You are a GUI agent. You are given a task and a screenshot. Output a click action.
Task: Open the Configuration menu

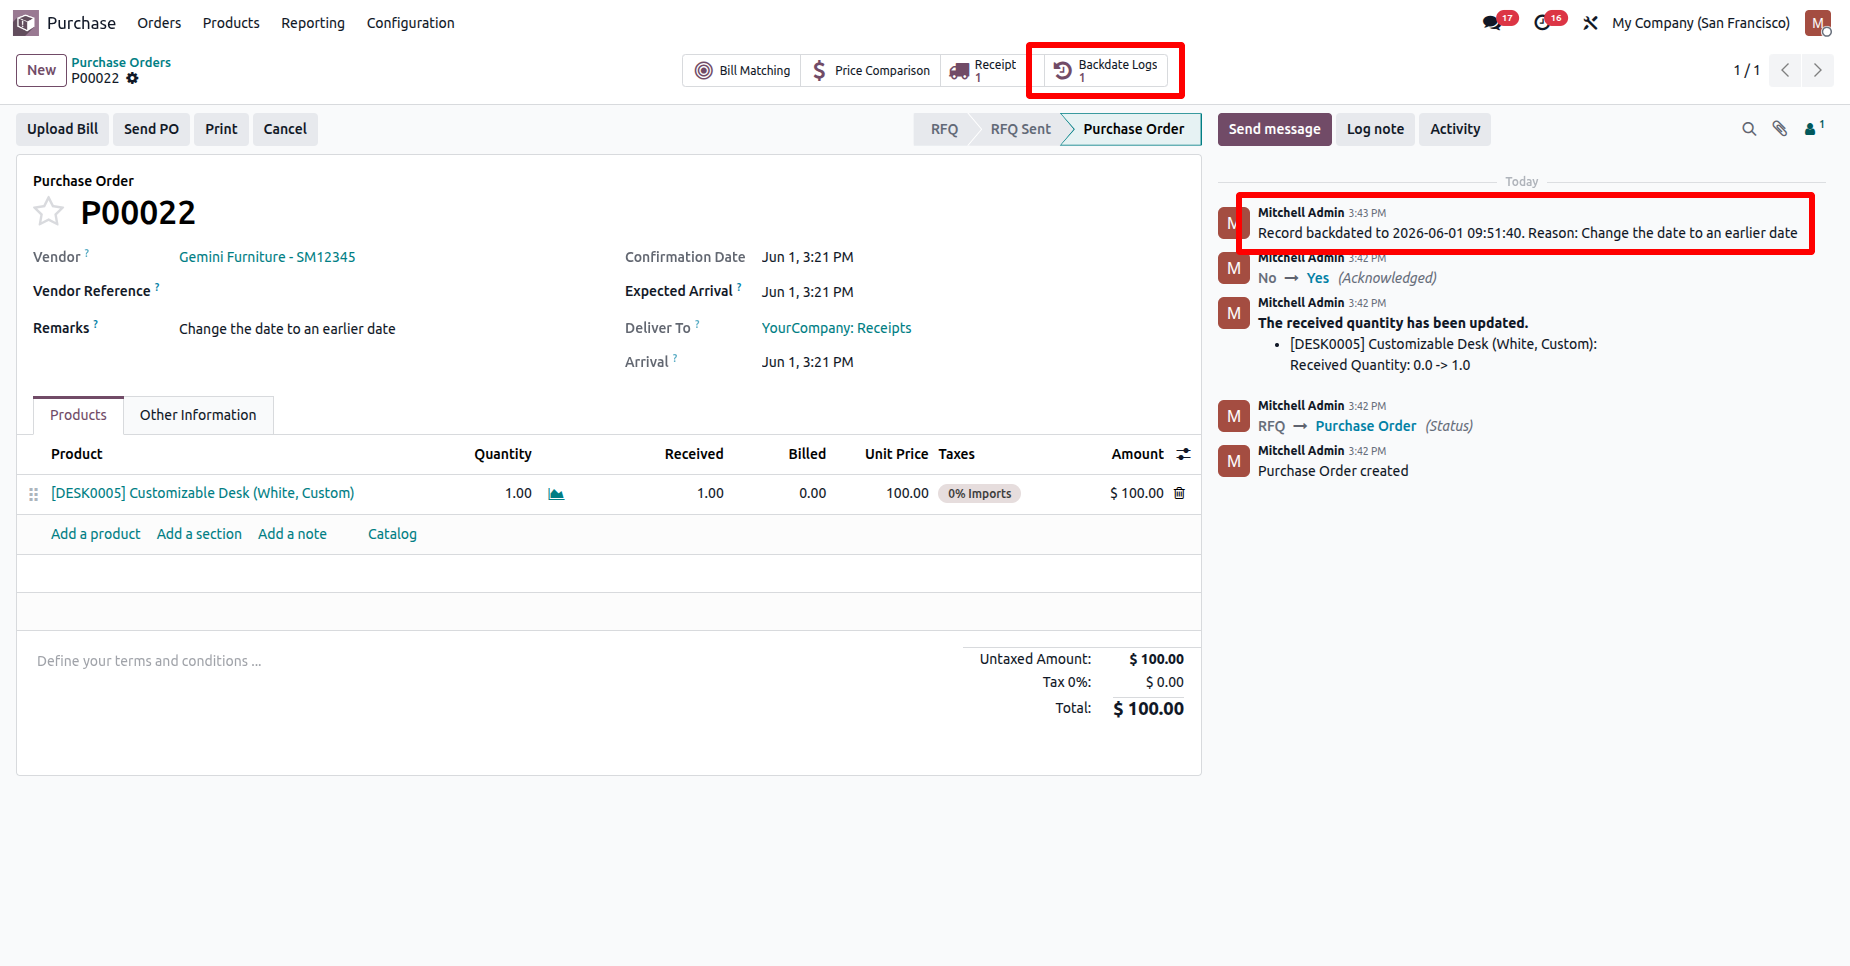[410, 23]
